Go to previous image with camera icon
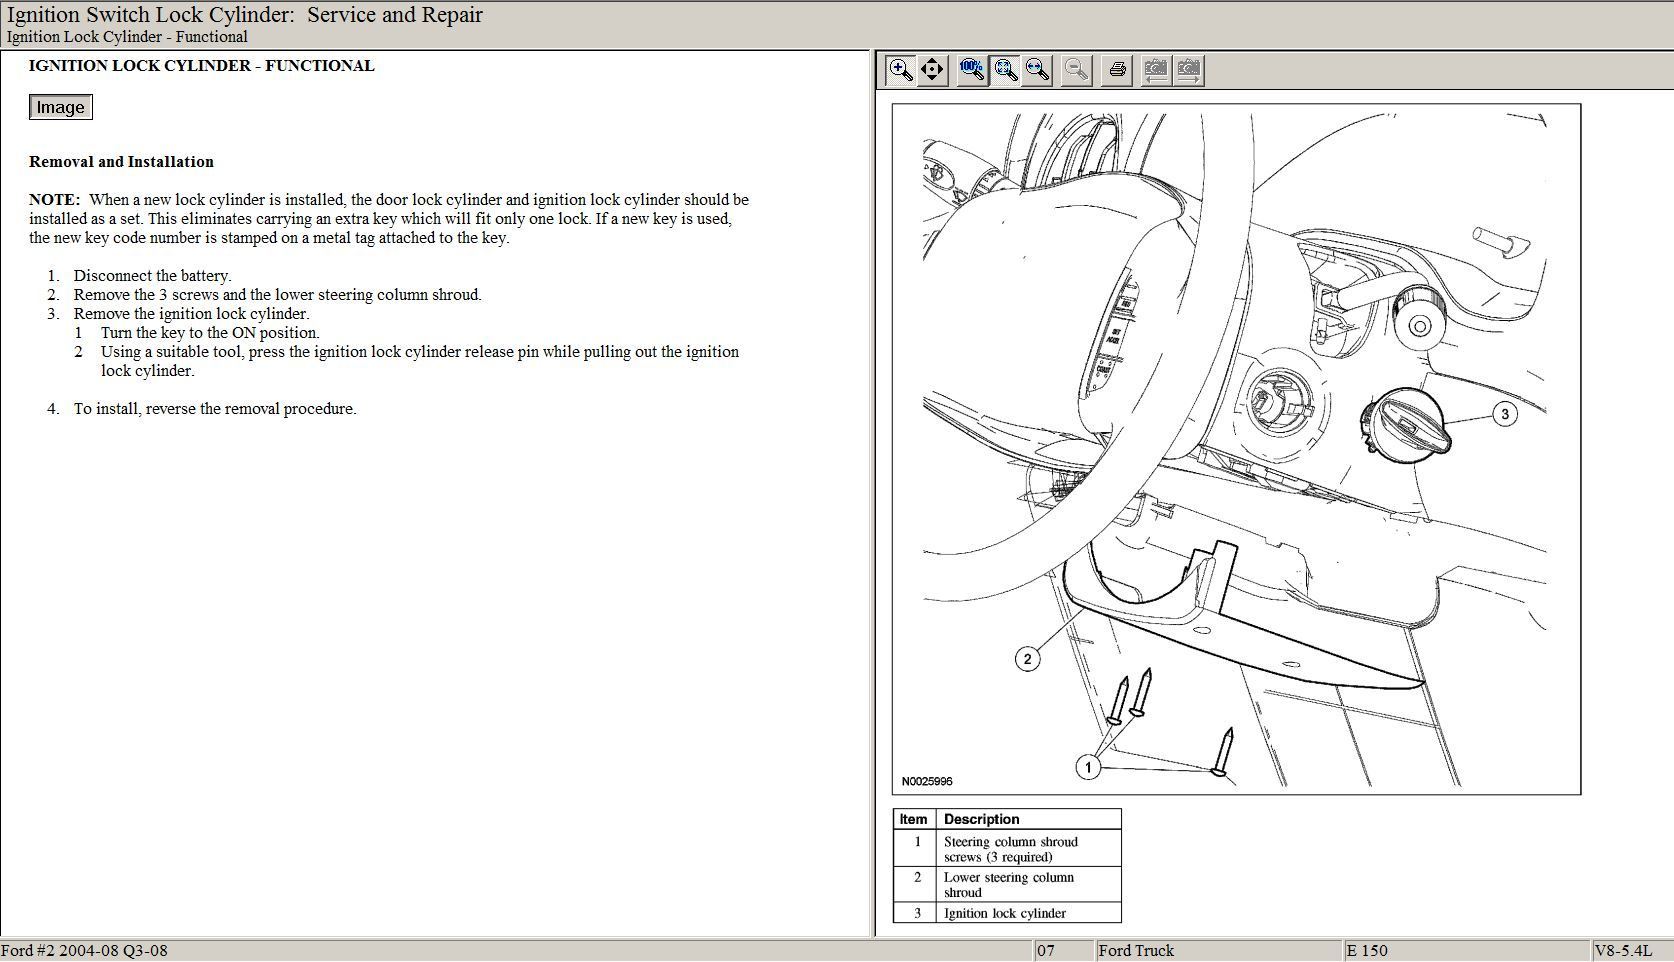1674x962 pixels. point(1155,70)
